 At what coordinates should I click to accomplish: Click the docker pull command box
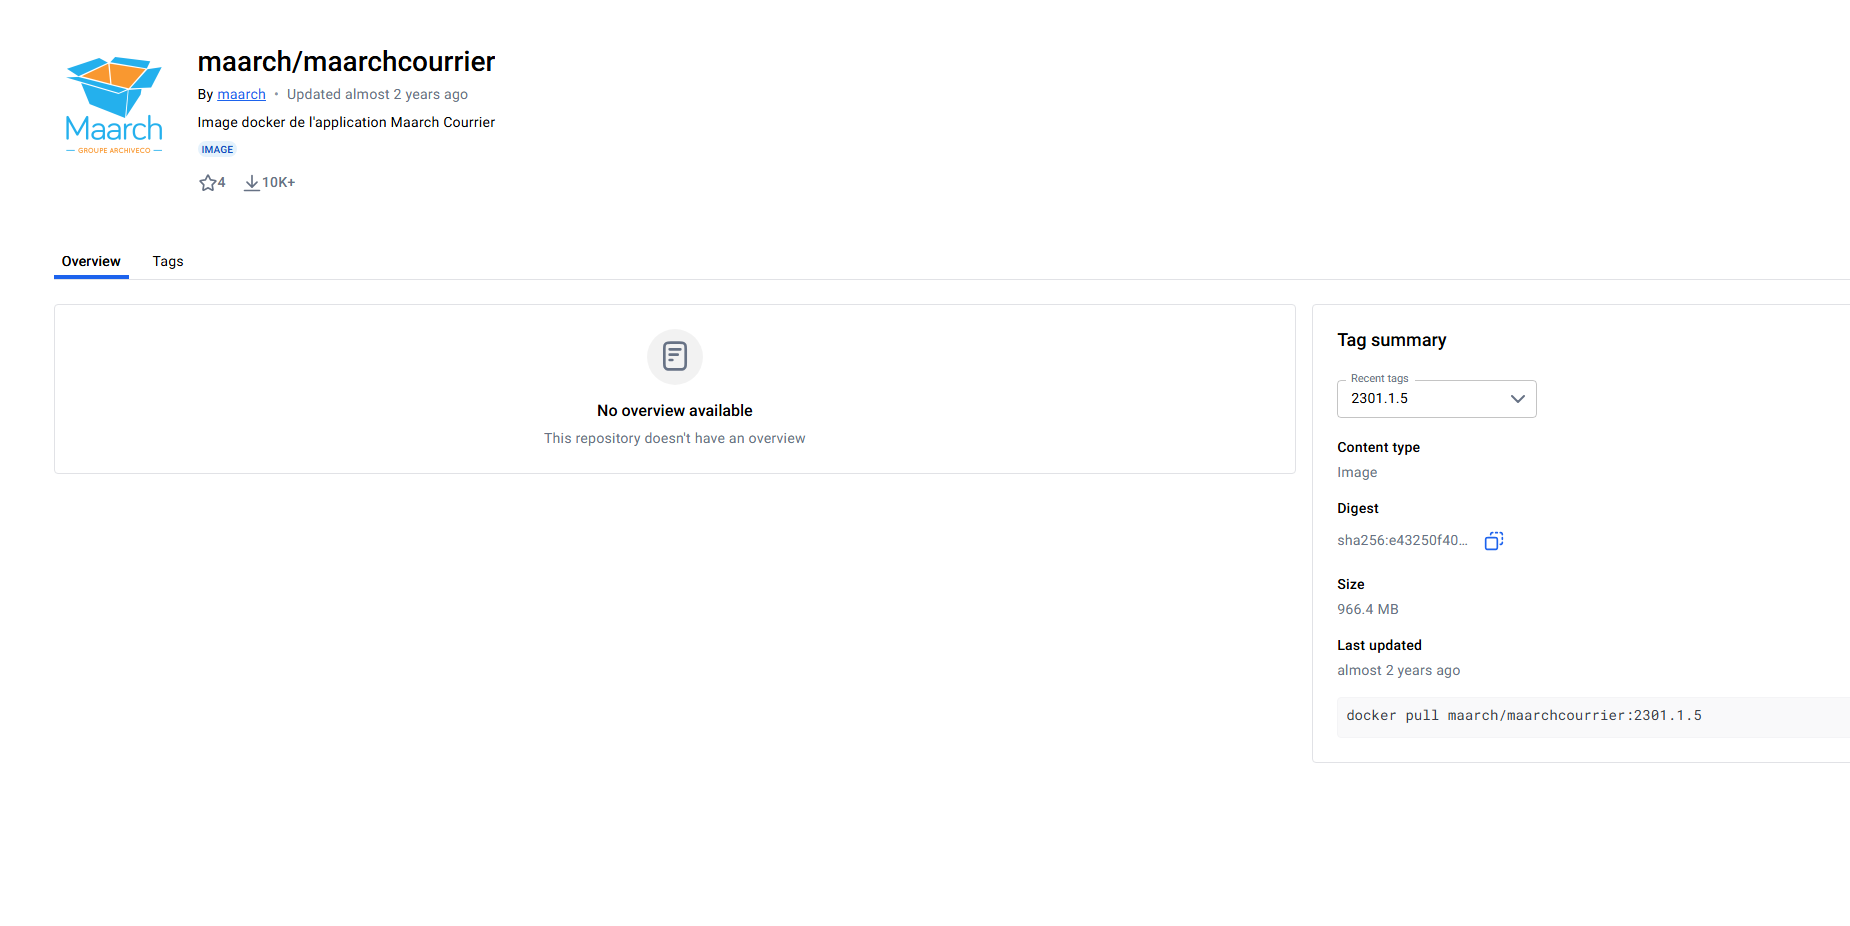pyautogui.click(x=1590, y=717)
